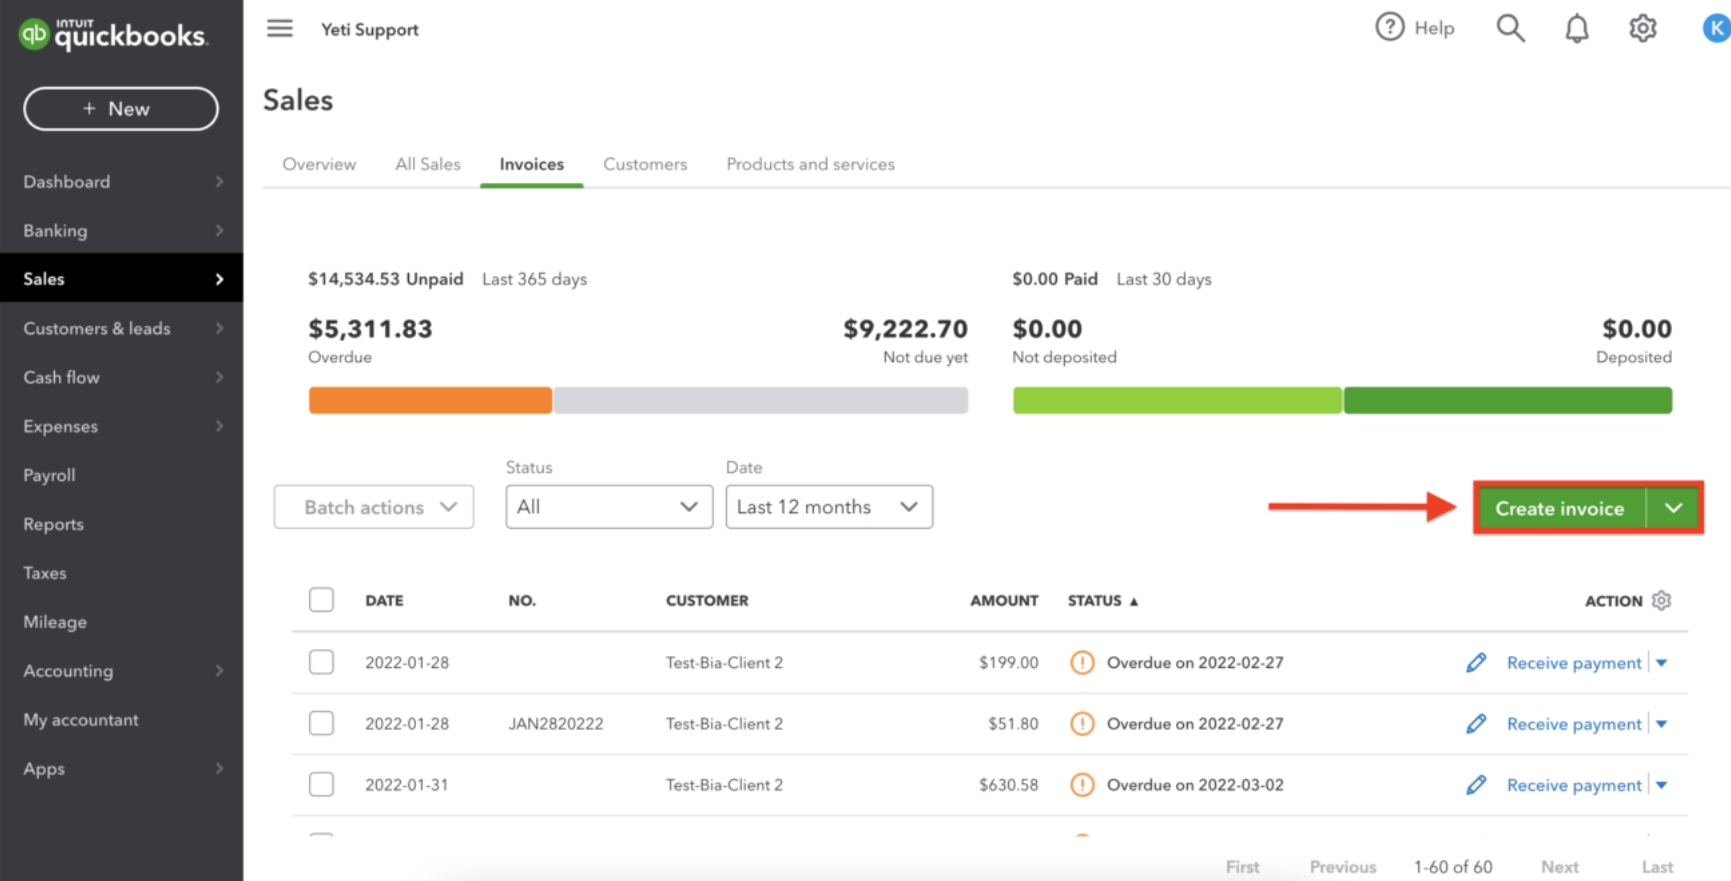Click the QuickBooks logo
Viewport: 1731px width, 881px height.
113,34
